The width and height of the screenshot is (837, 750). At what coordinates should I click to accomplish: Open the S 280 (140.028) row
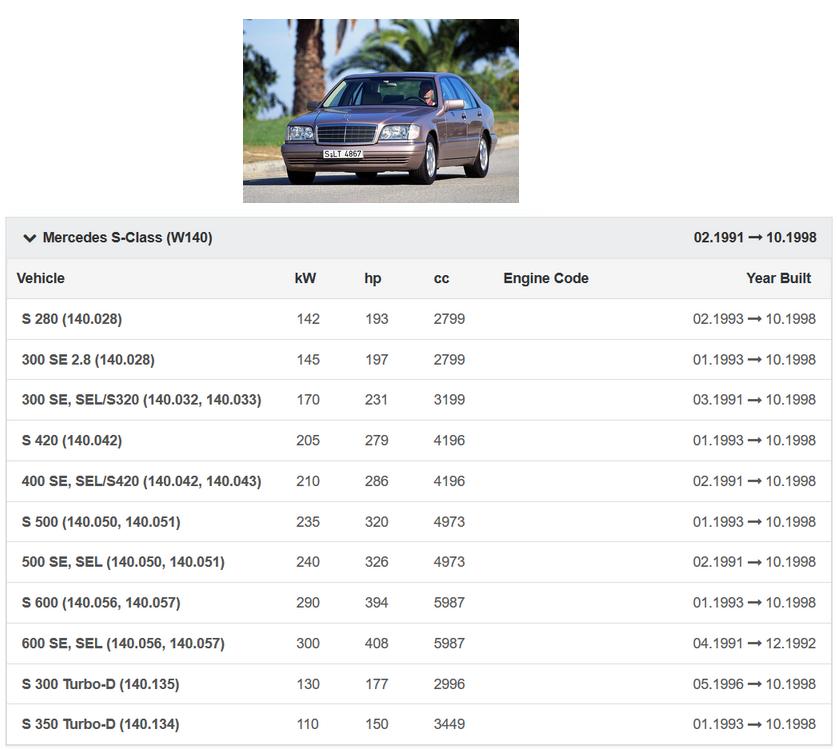tap(72, 319)
